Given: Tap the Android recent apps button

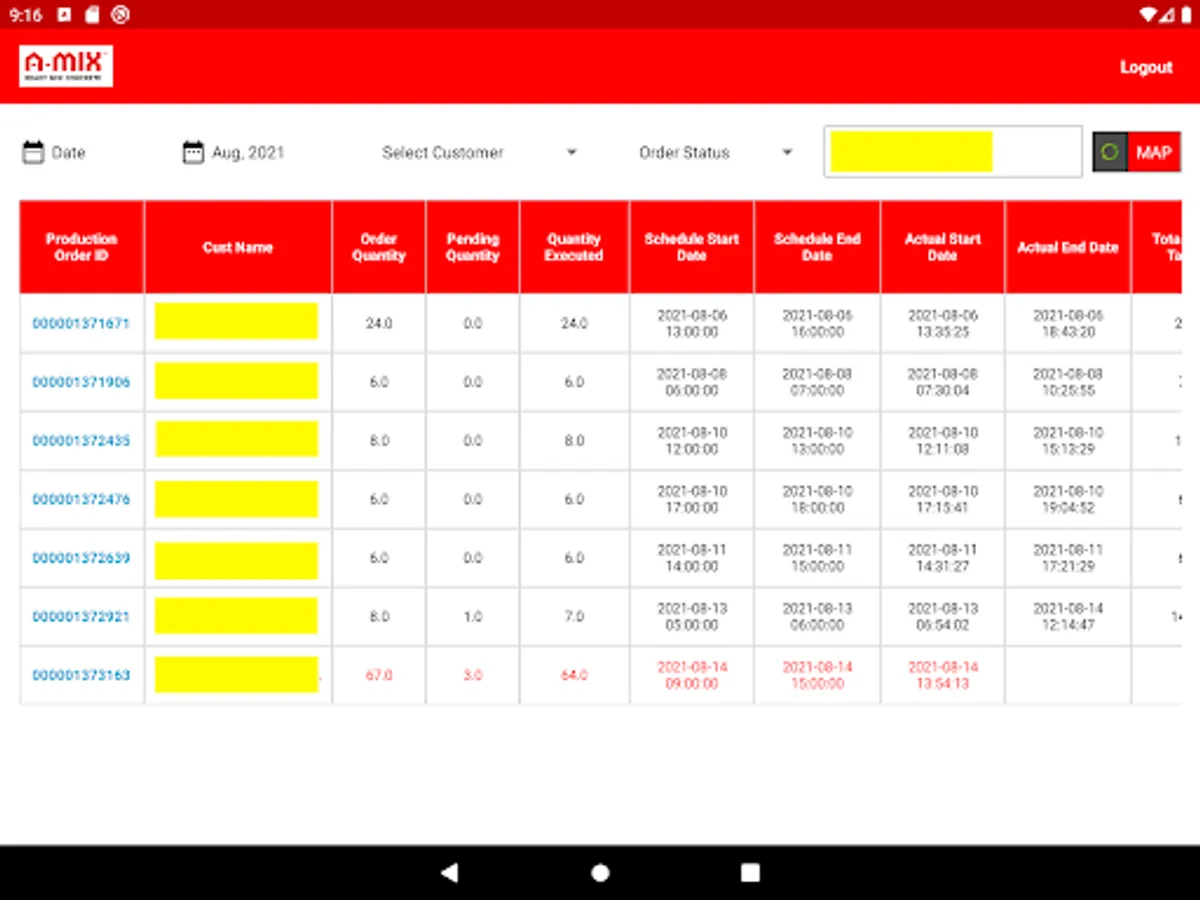Looking at the screenshot, I should [x=750, y=873].
